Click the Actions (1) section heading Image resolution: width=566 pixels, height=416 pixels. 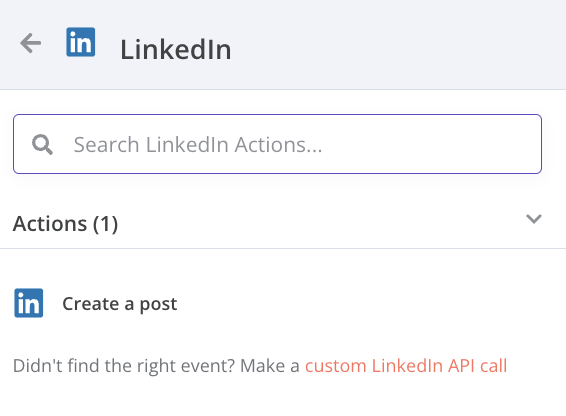[65, 224]
